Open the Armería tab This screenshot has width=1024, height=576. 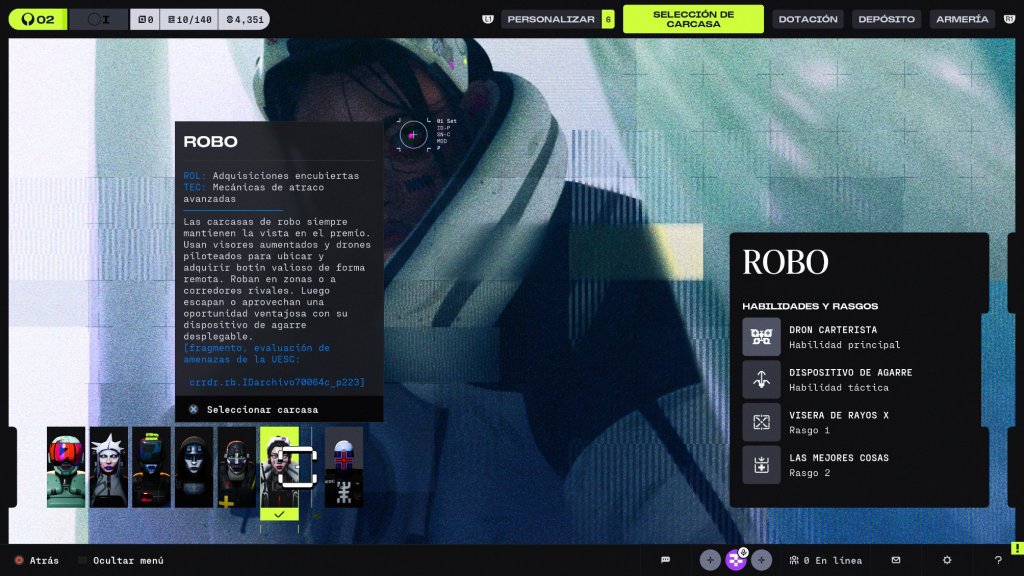pos(961,19)
